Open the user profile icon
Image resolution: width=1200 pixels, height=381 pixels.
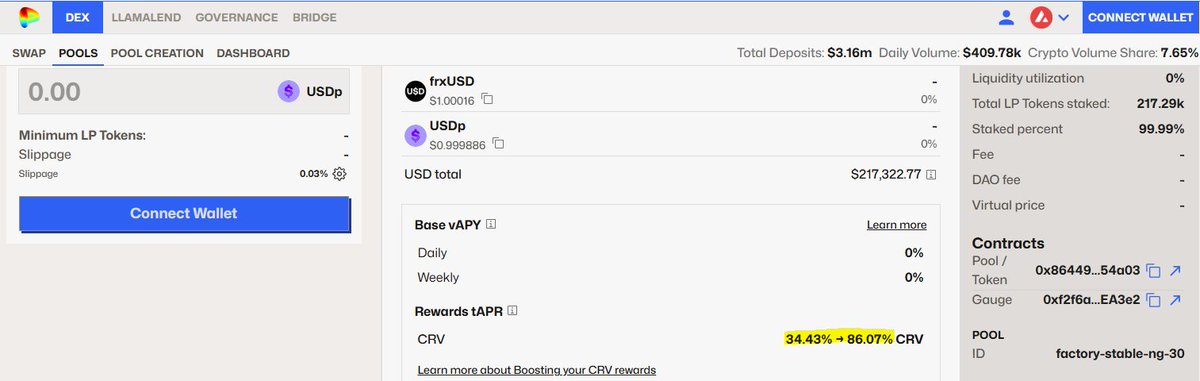click(1007, 17)
